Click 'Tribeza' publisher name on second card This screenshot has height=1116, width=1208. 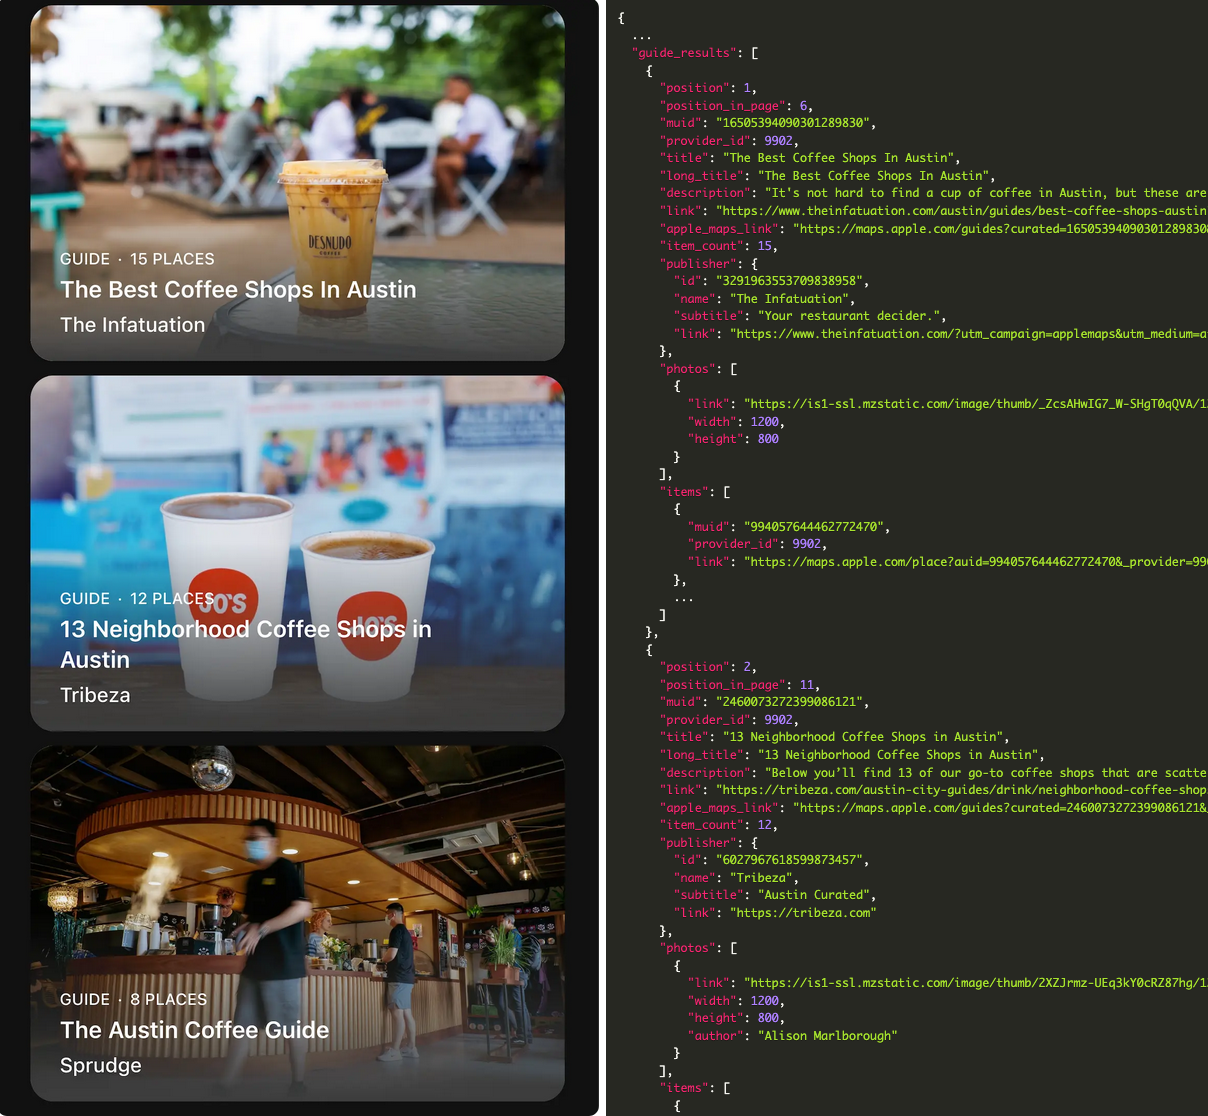point(95,695)
